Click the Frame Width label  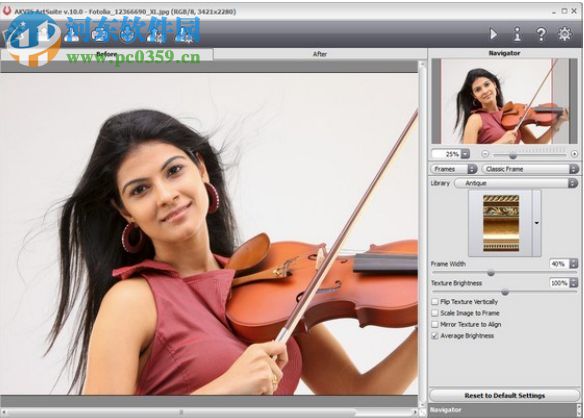[448, 264]
